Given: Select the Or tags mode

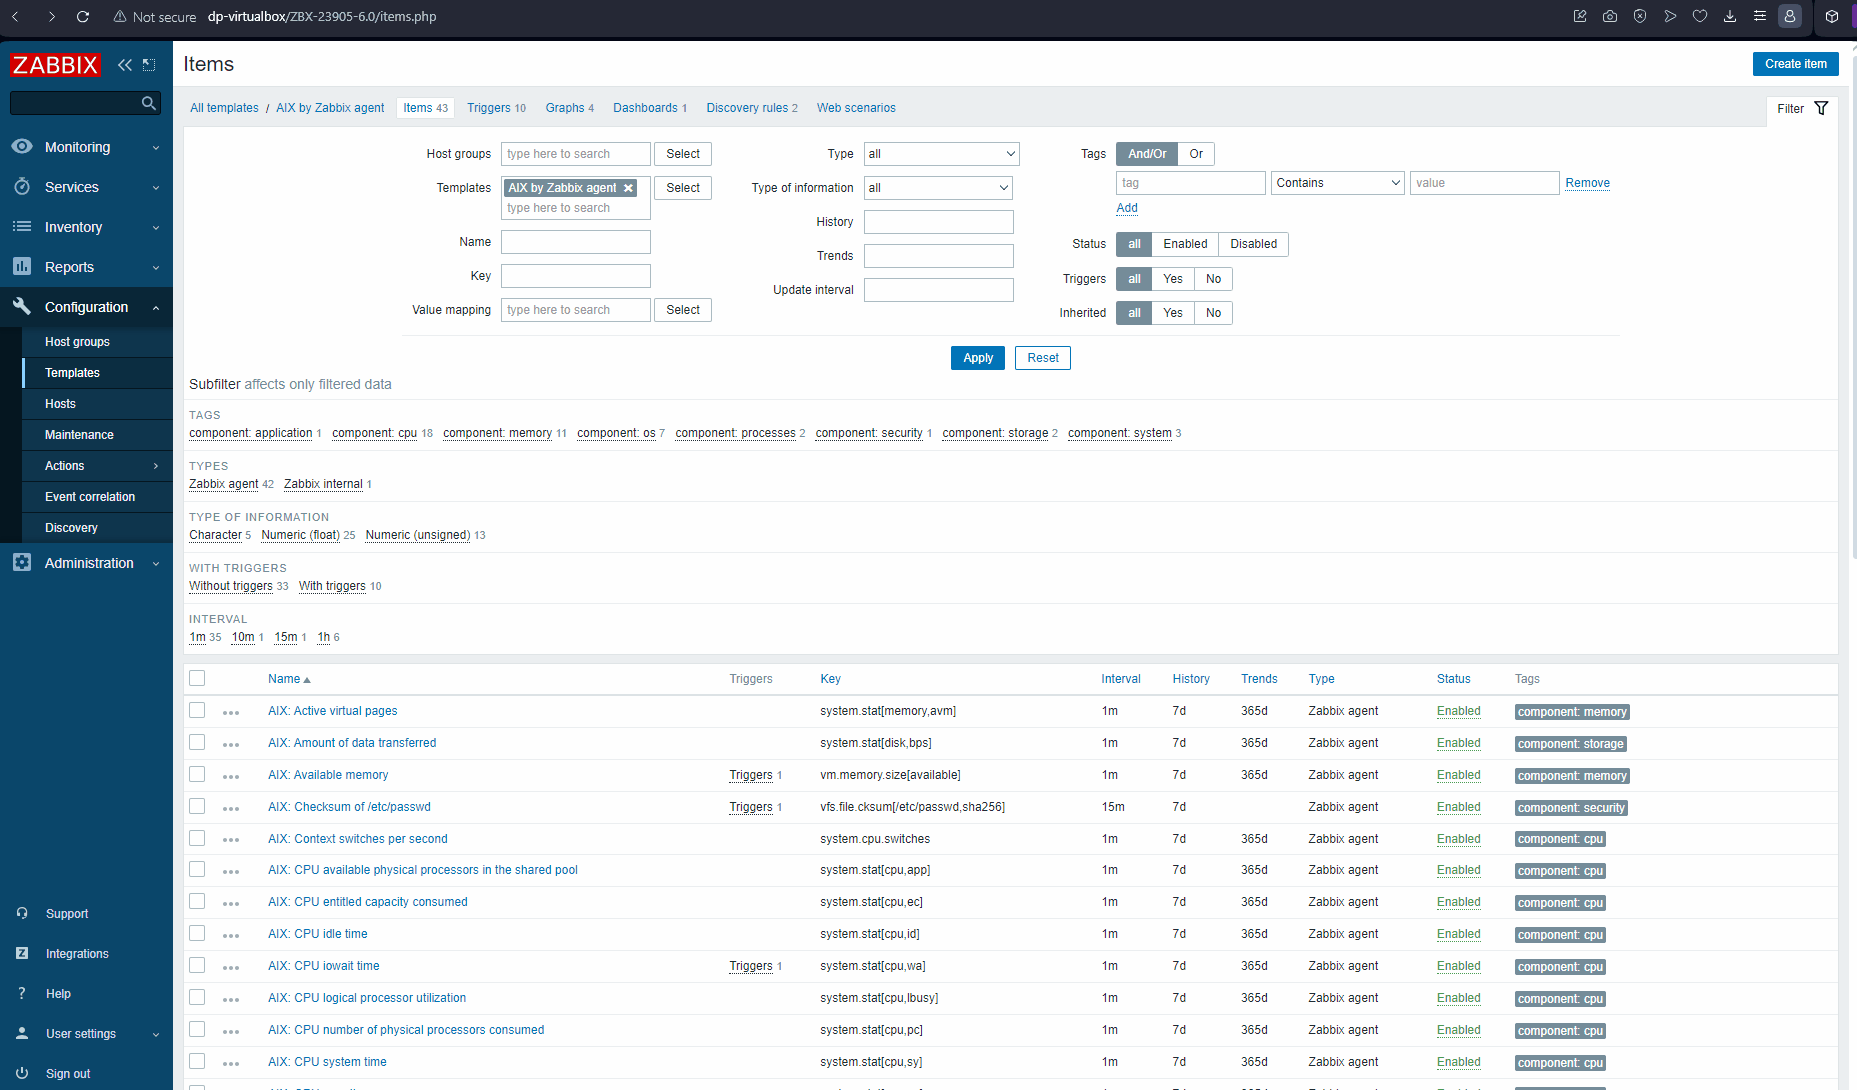Looking at the screenshot, I should (x=1196, y=154).
